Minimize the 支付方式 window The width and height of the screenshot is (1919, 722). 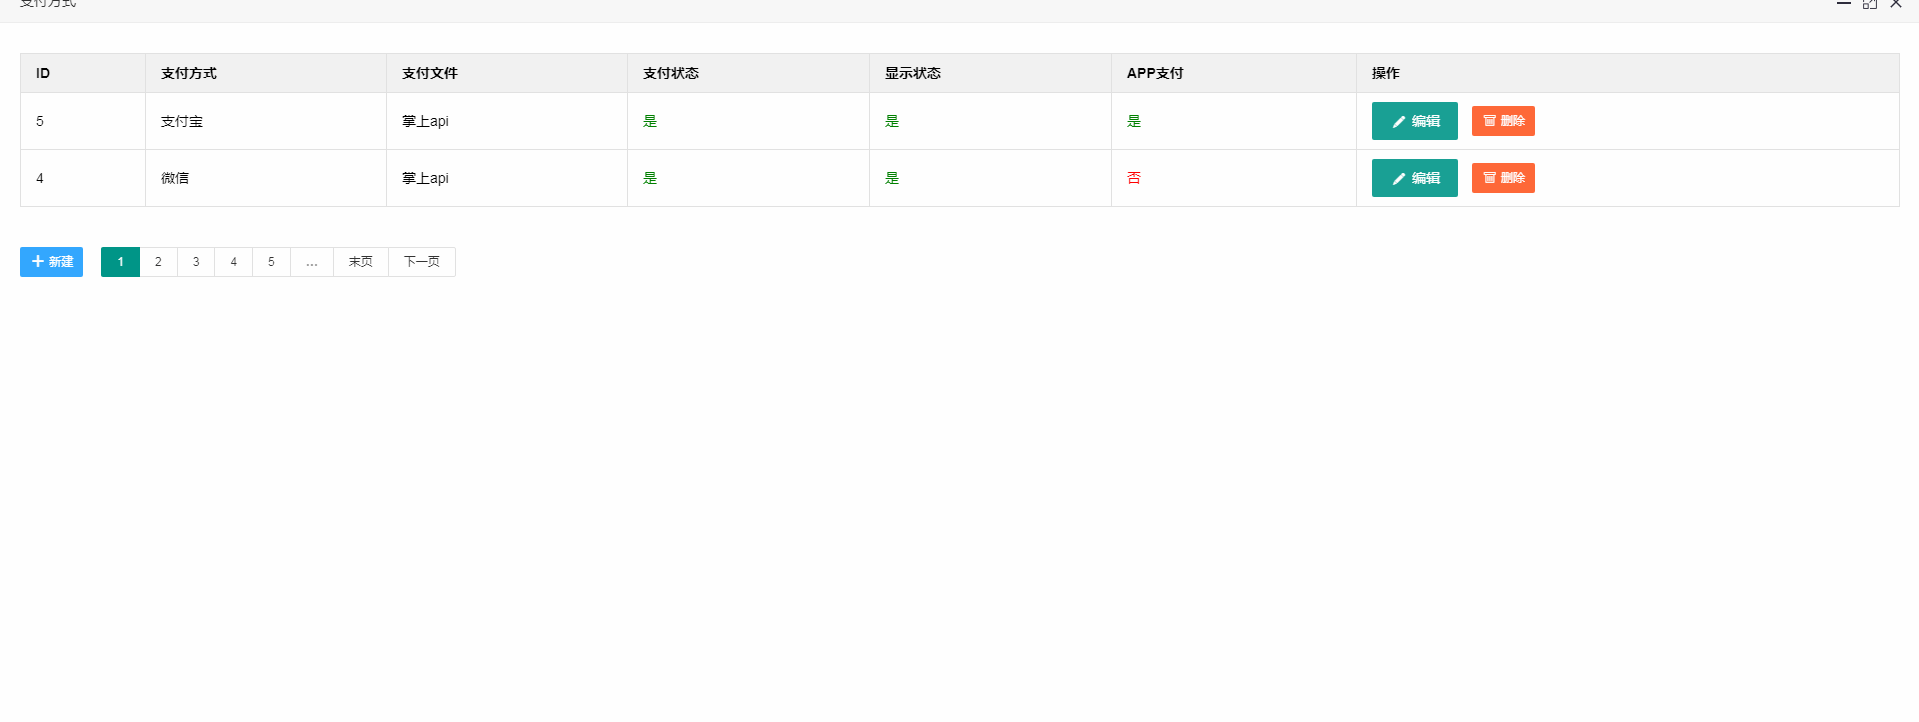[x=1843, y=4]
